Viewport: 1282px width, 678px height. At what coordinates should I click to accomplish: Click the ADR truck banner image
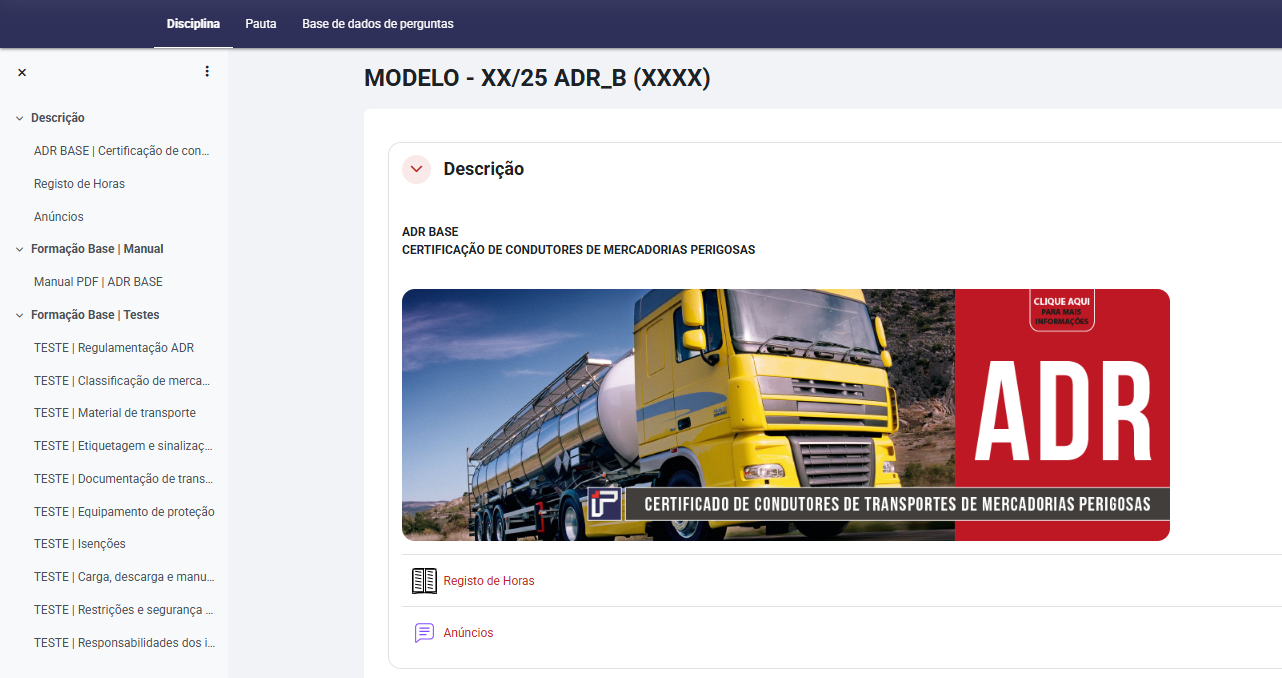click(785, 414)
